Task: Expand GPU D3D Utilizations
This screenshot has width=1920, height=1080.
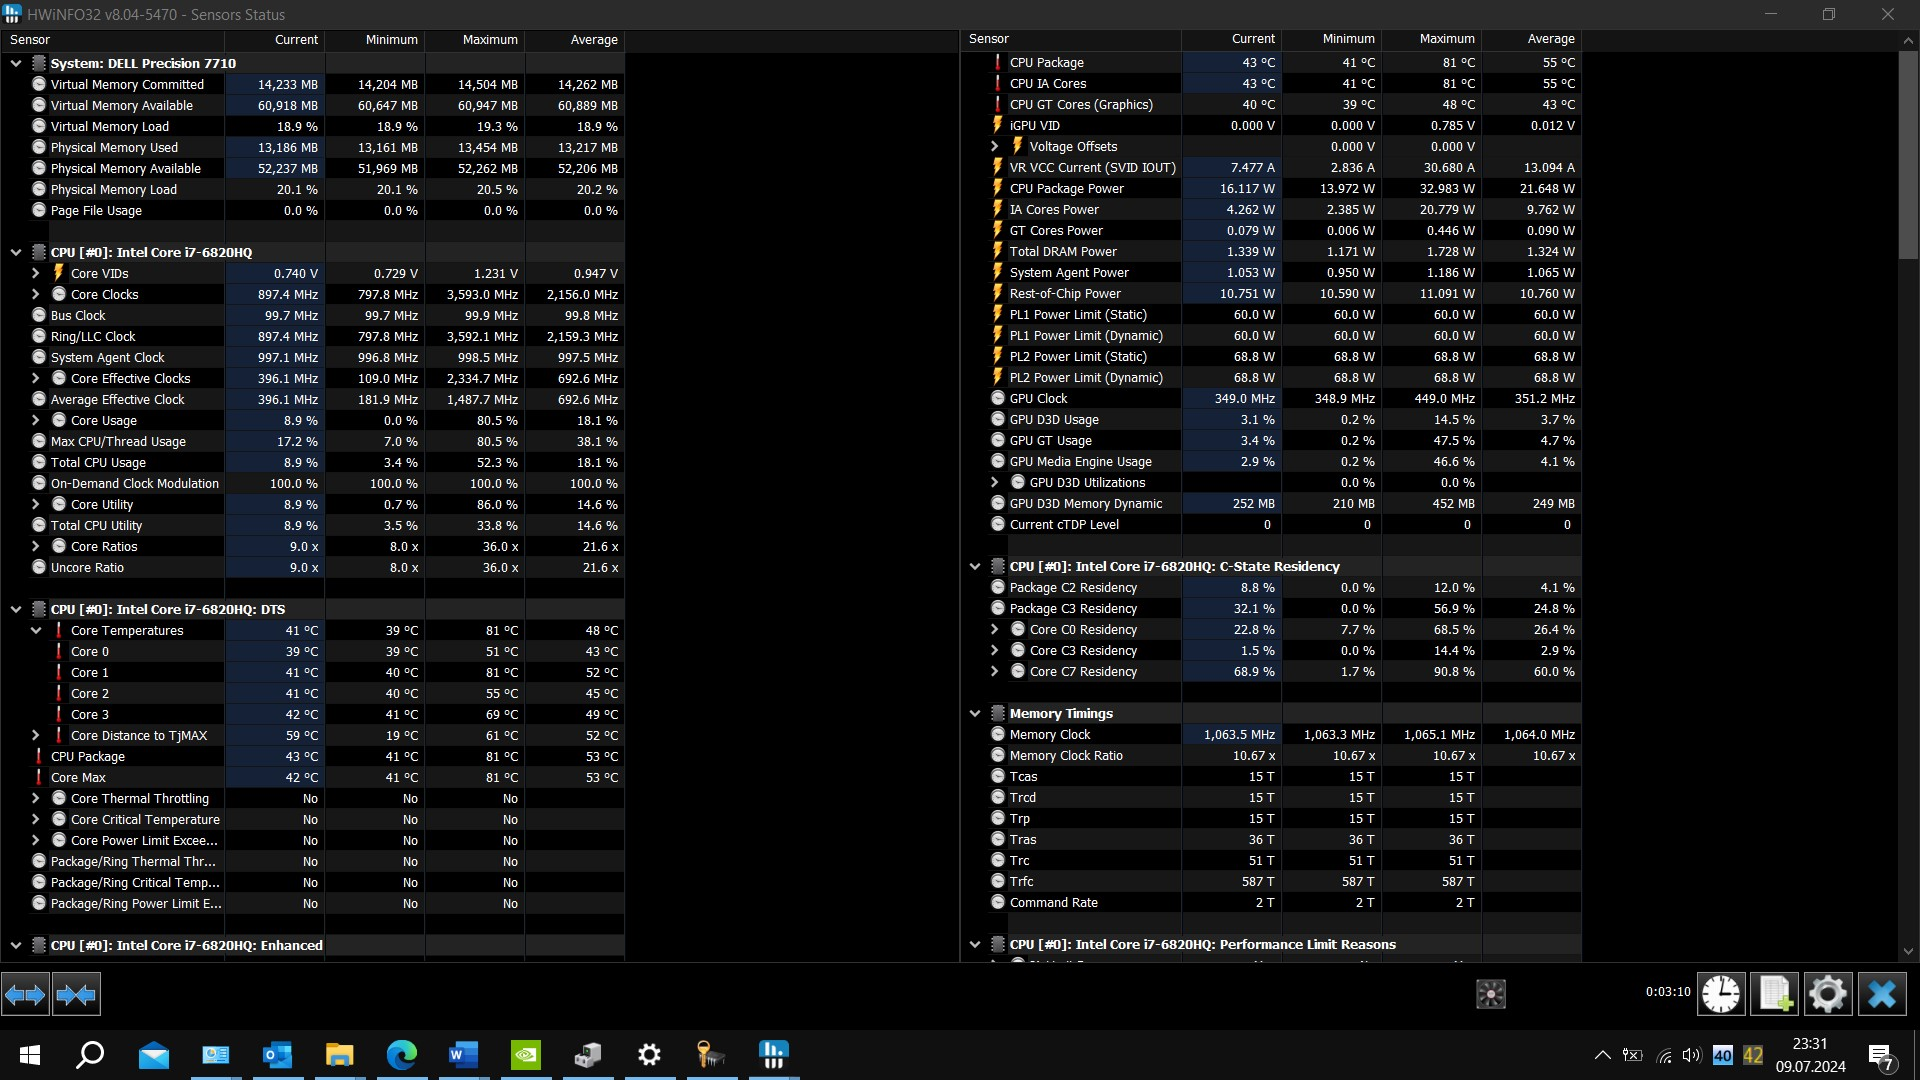Action: coord(995,482)
